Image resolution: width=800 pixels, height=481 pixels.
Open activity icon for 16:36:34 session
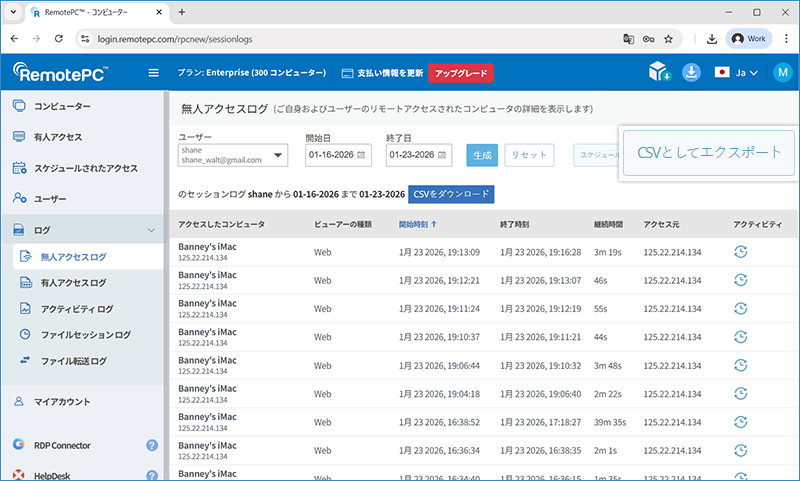coord(740,450)
